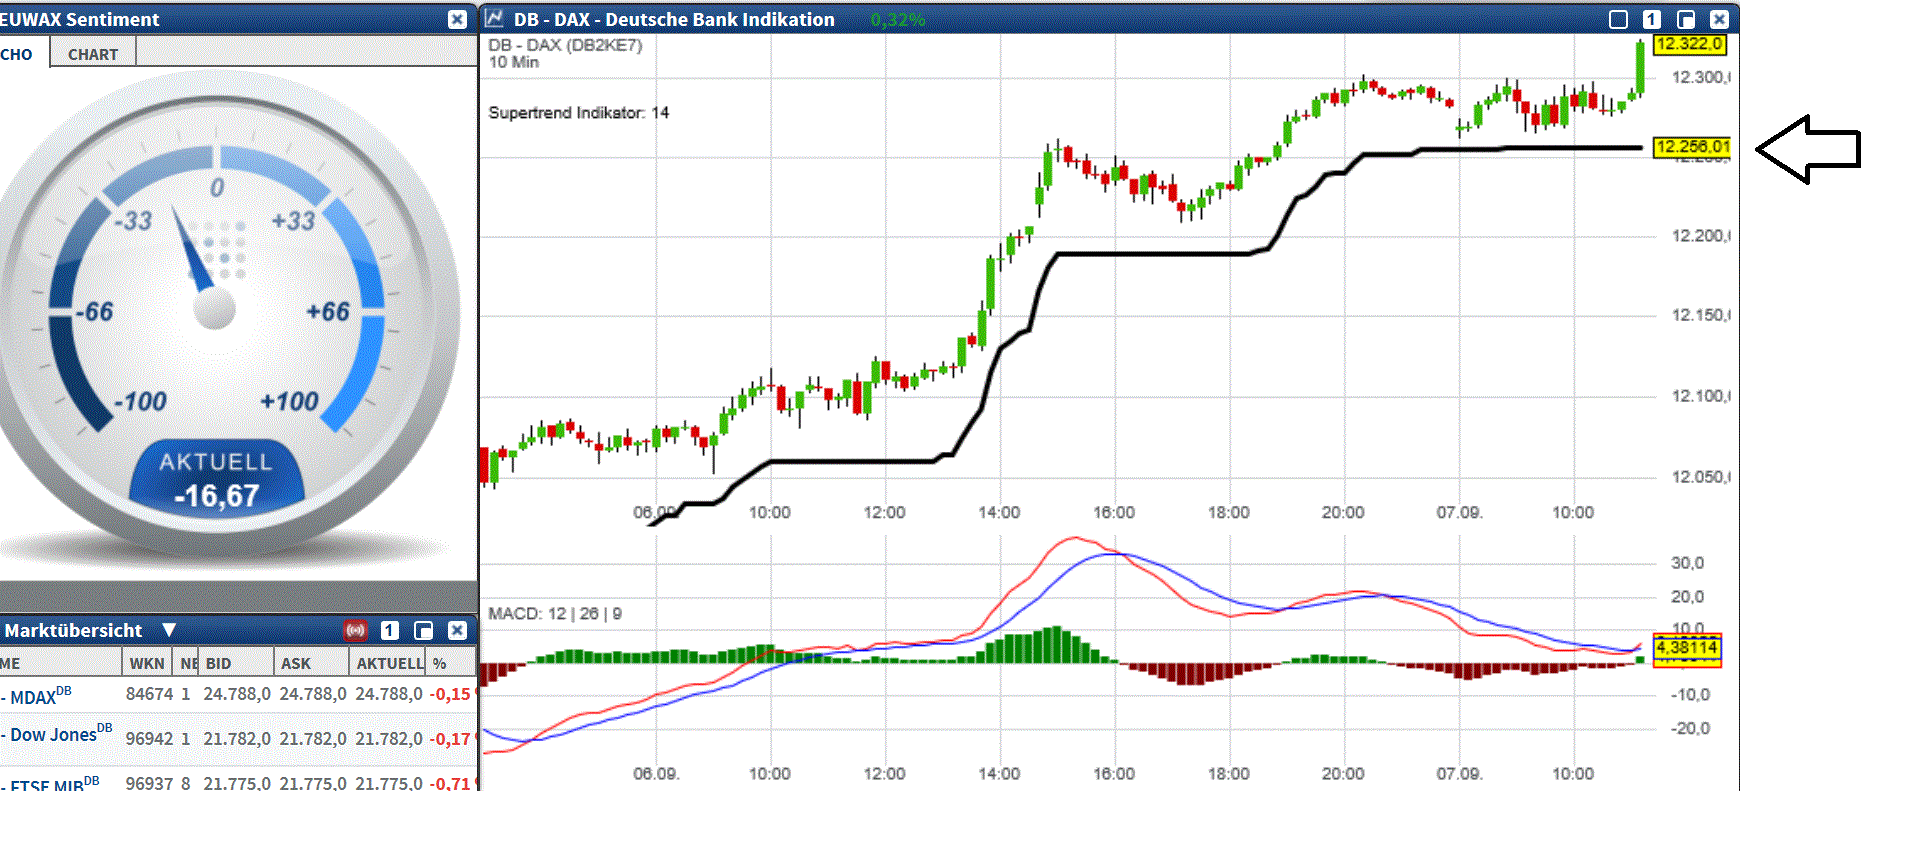Sort by the ASK column header
Screen dimensions: 1914x849
(312, 663)
